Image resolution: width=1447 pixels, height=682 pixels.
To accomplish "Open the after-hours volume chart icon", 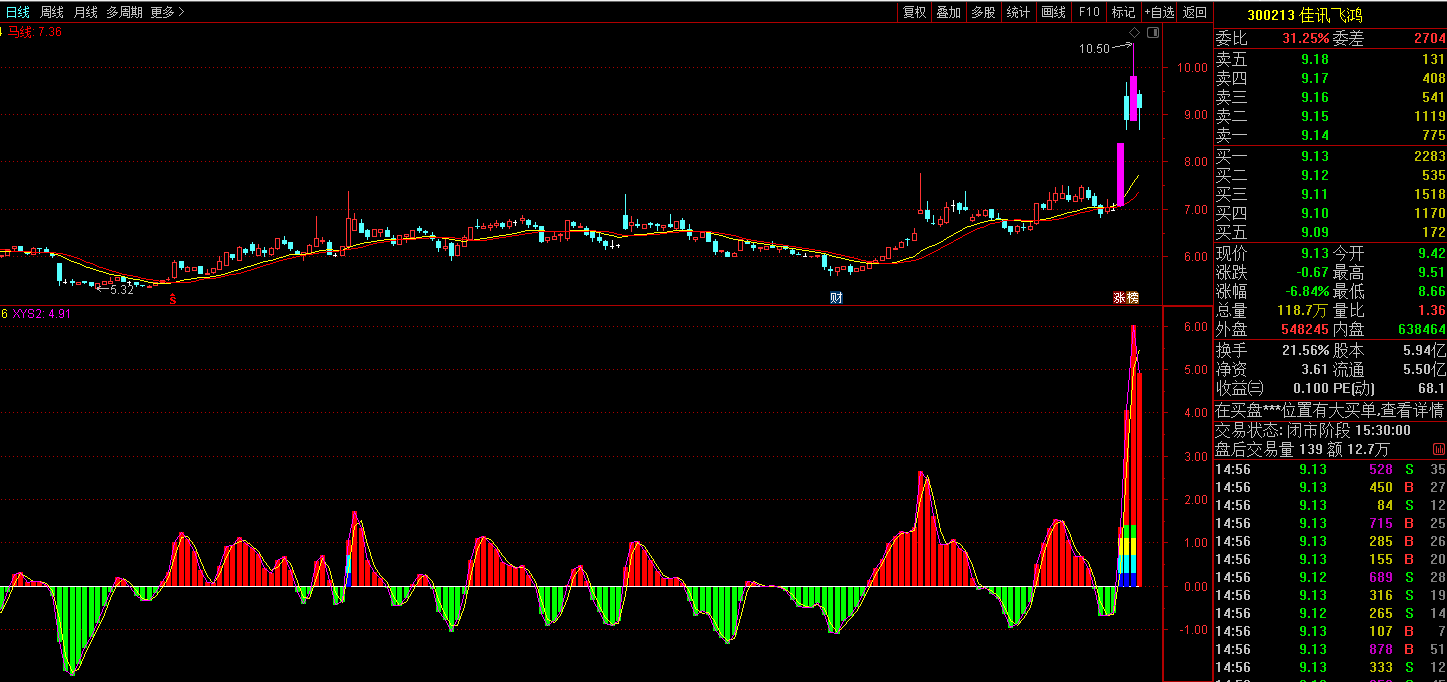I will tap(1439, 451).
